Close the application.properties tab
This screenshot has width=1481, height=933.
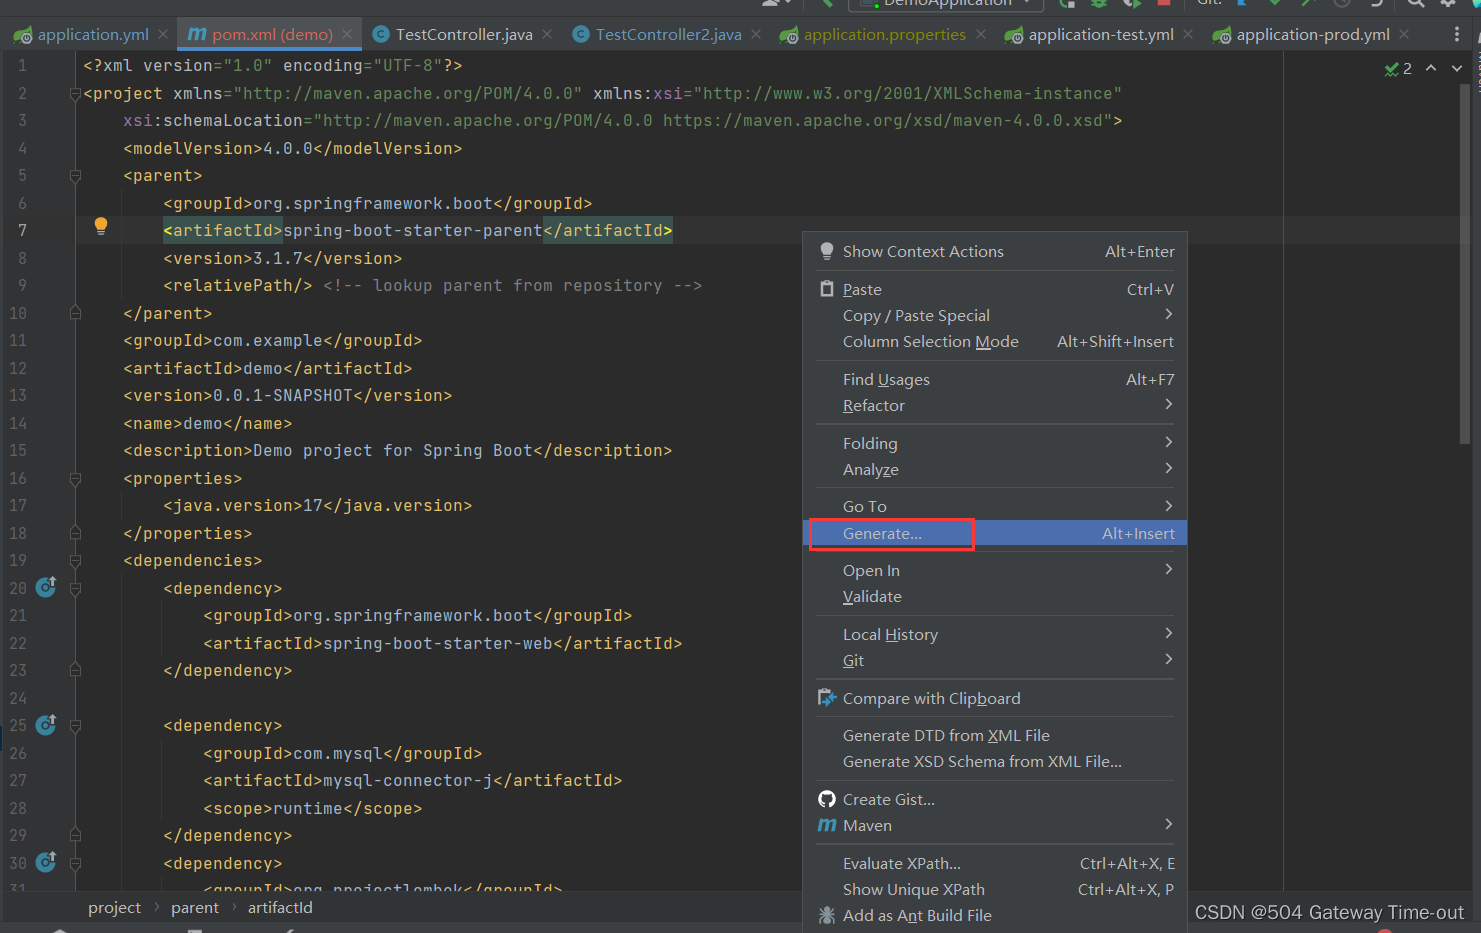click(x=981, y=34)
